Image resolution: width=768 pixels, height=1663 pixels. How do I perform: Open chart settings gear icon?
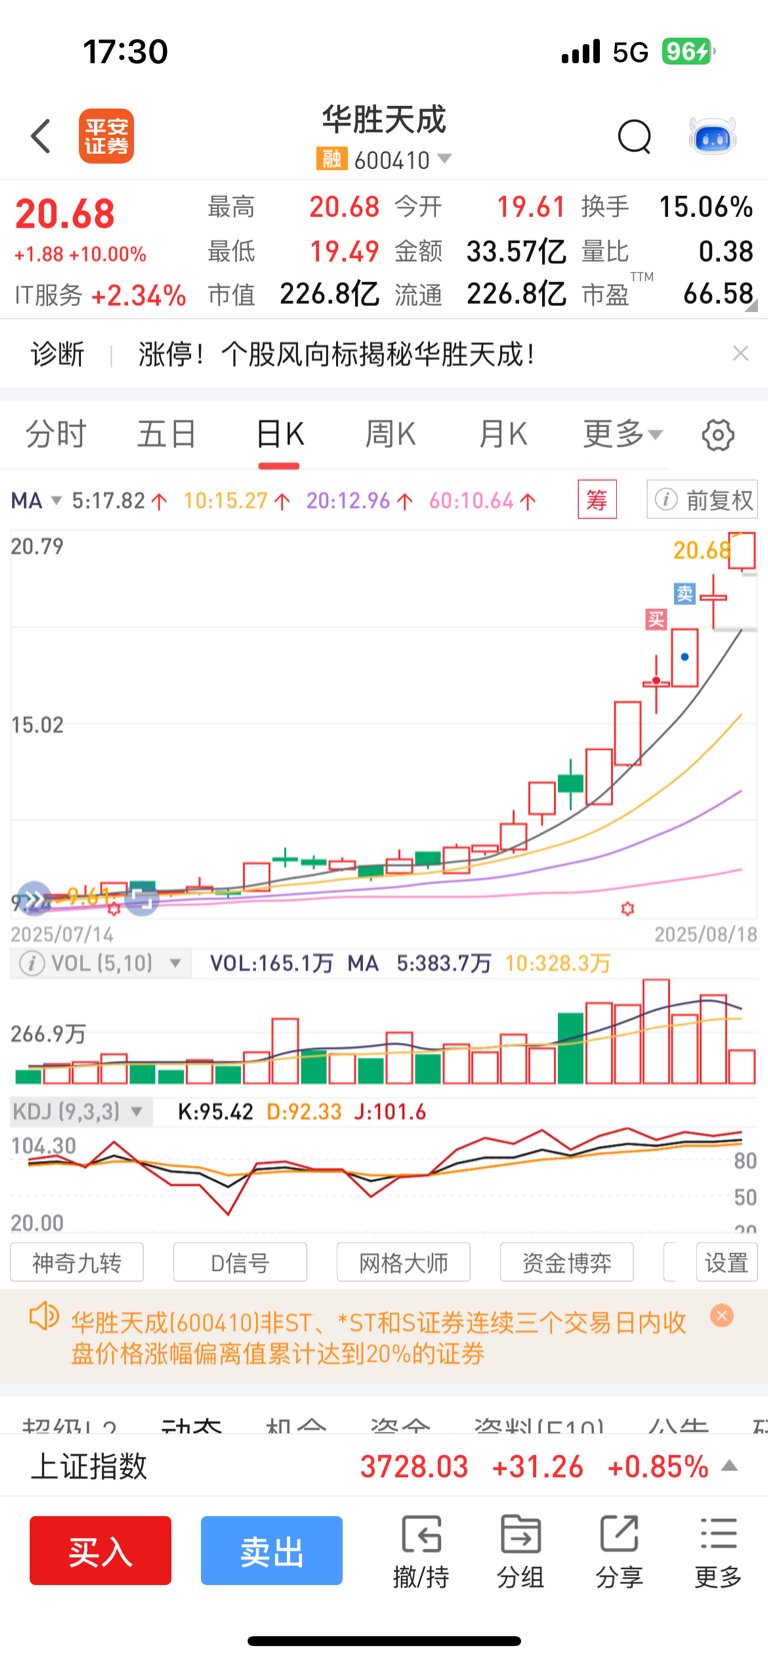[x=718, y=435]
